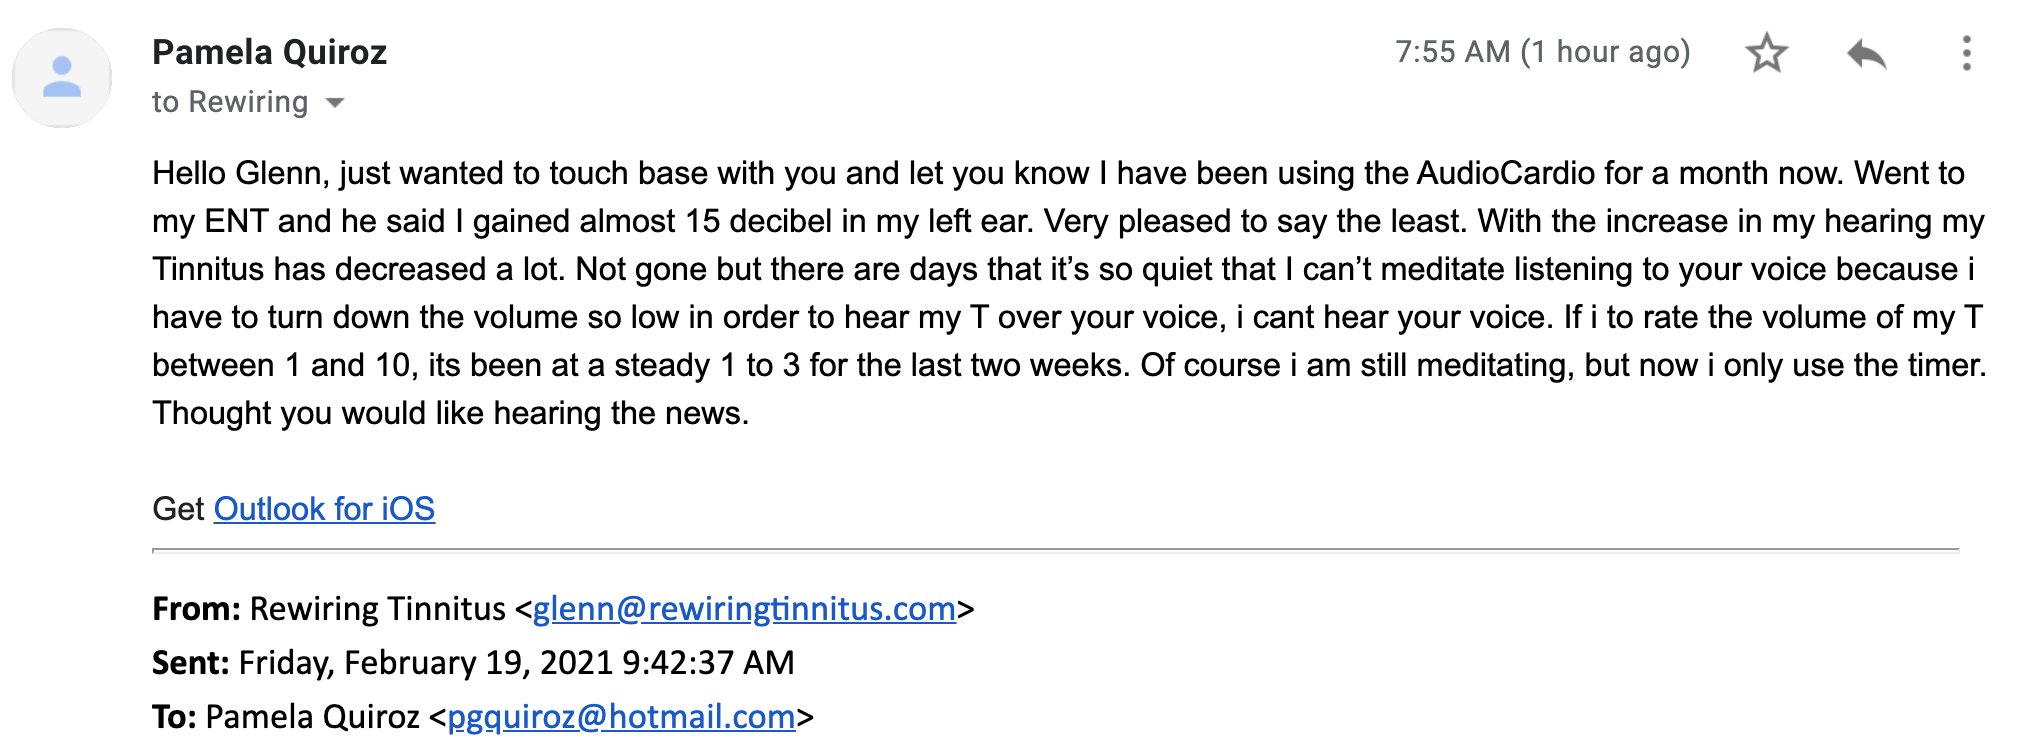Open the three-dot More options menu
Viewport: 2028px width, 746px height.
point(1966,53)
